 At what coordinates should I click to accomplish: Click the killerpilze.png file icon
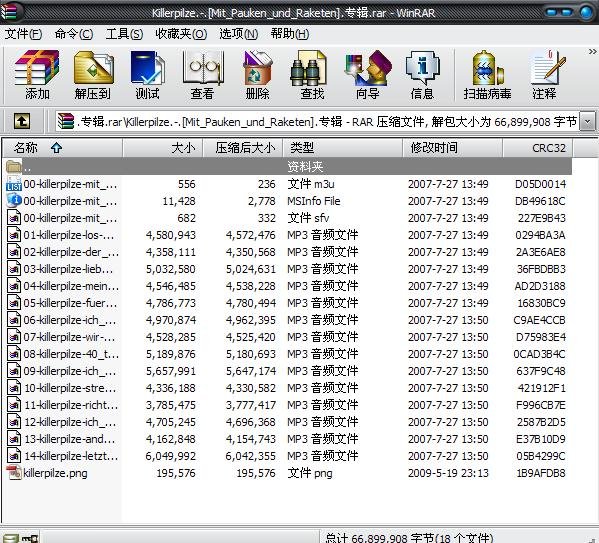[x=14, y=473]
